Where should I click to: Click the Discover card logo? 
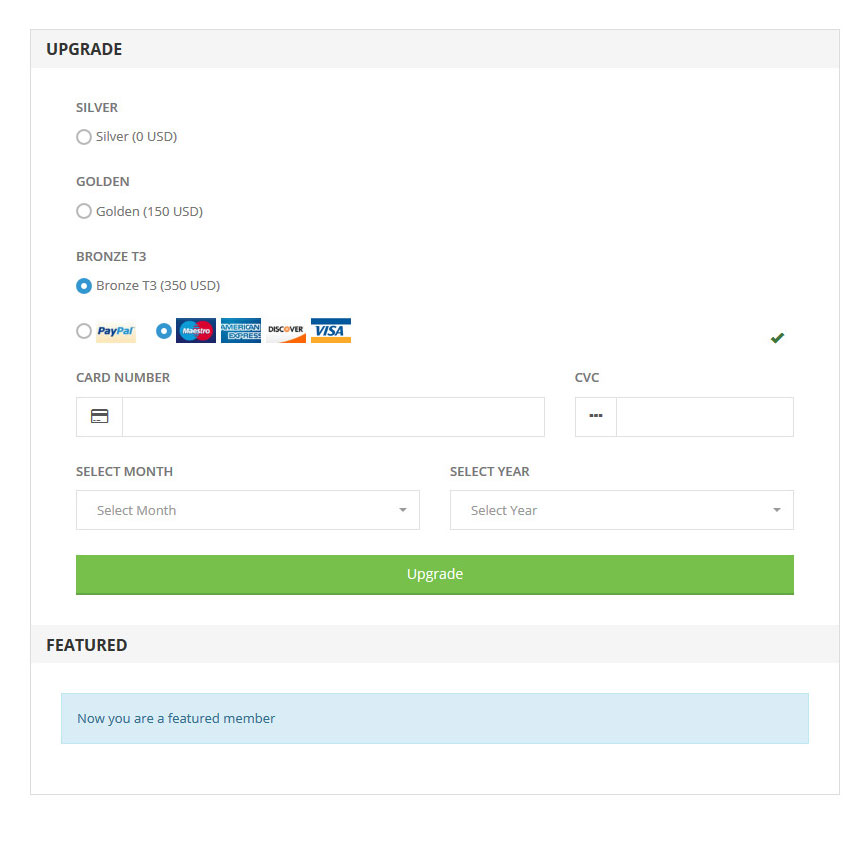coord(286,331)
